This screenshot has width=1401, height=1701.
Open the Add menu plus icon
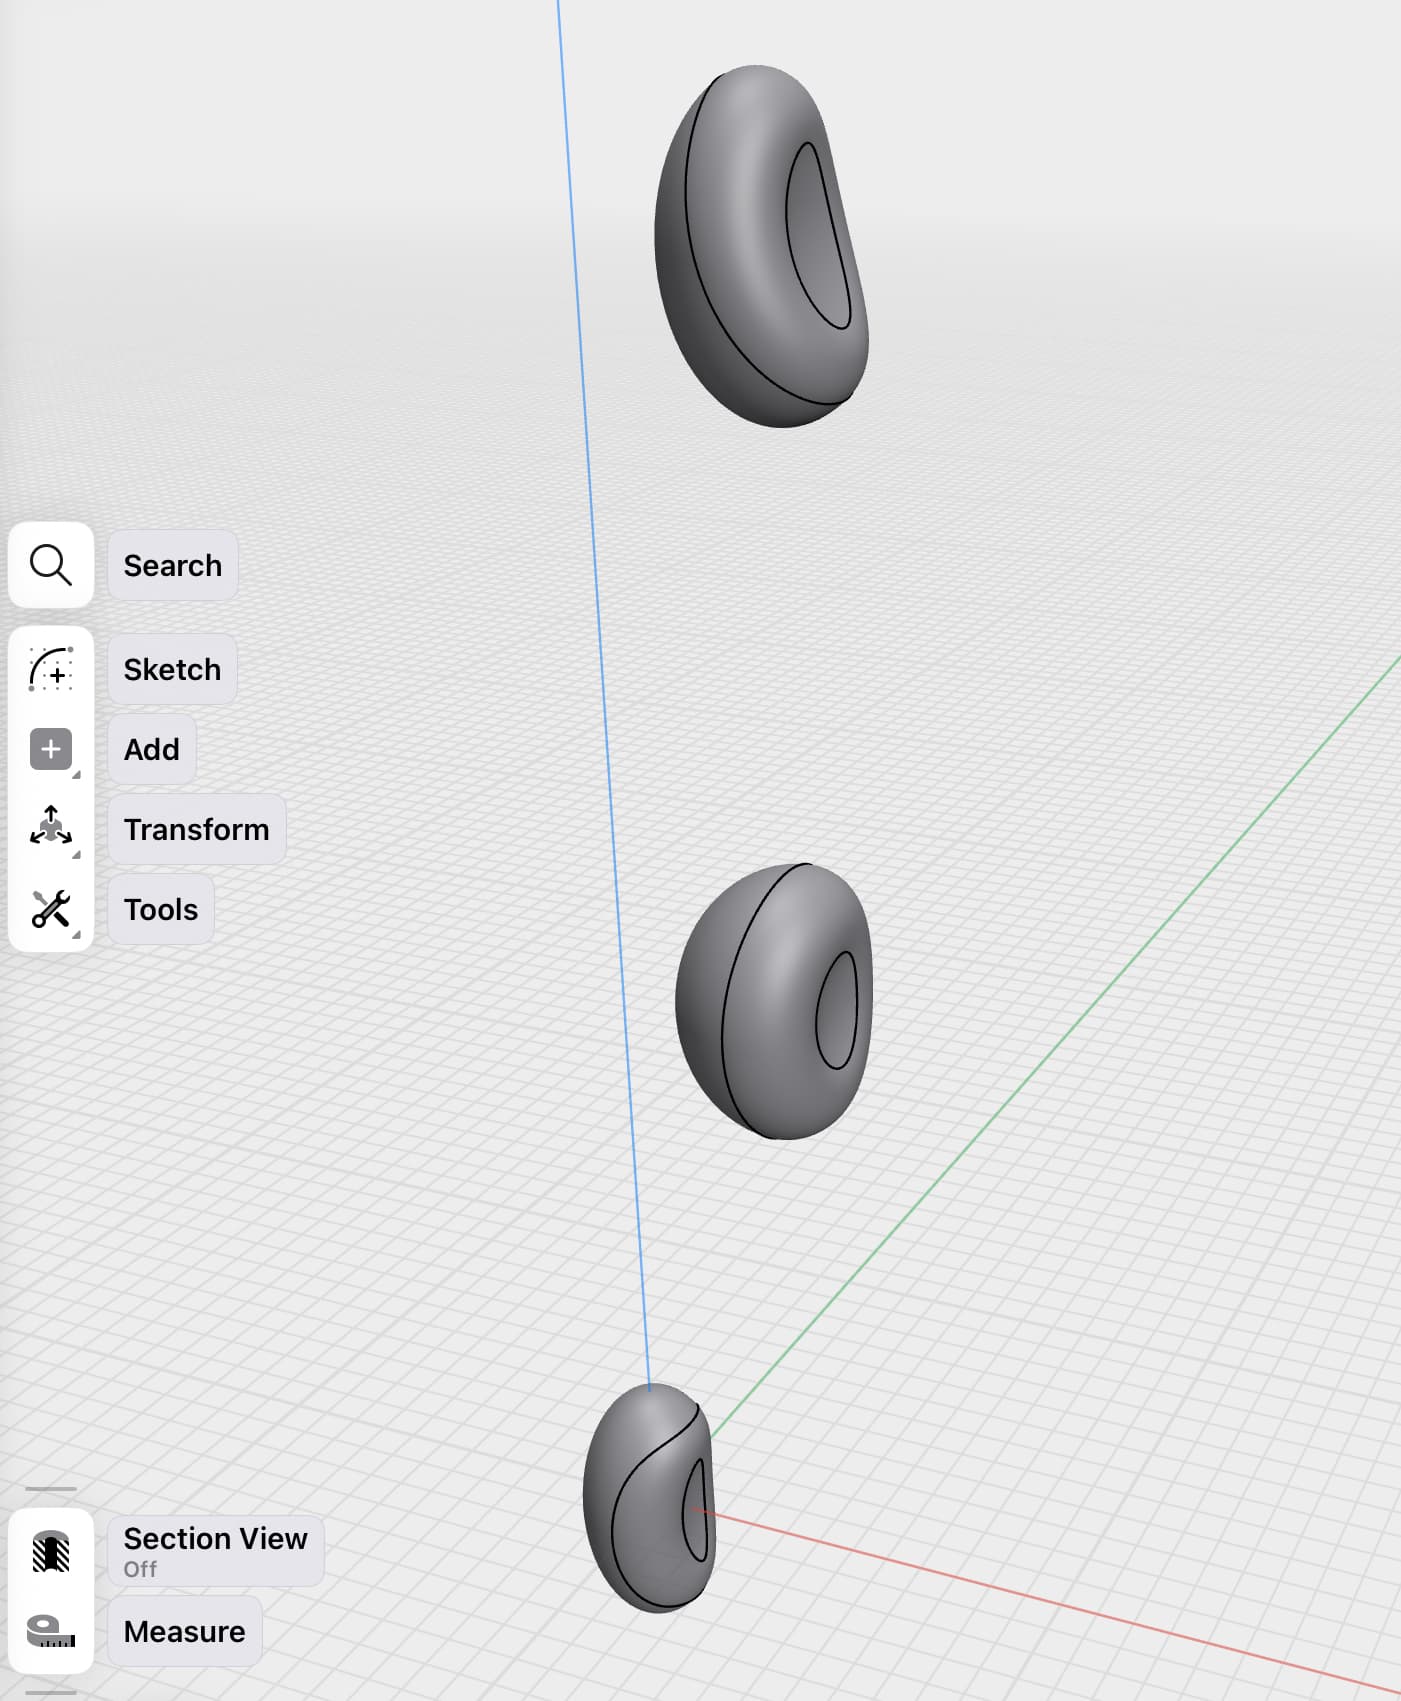click(51, 749)
